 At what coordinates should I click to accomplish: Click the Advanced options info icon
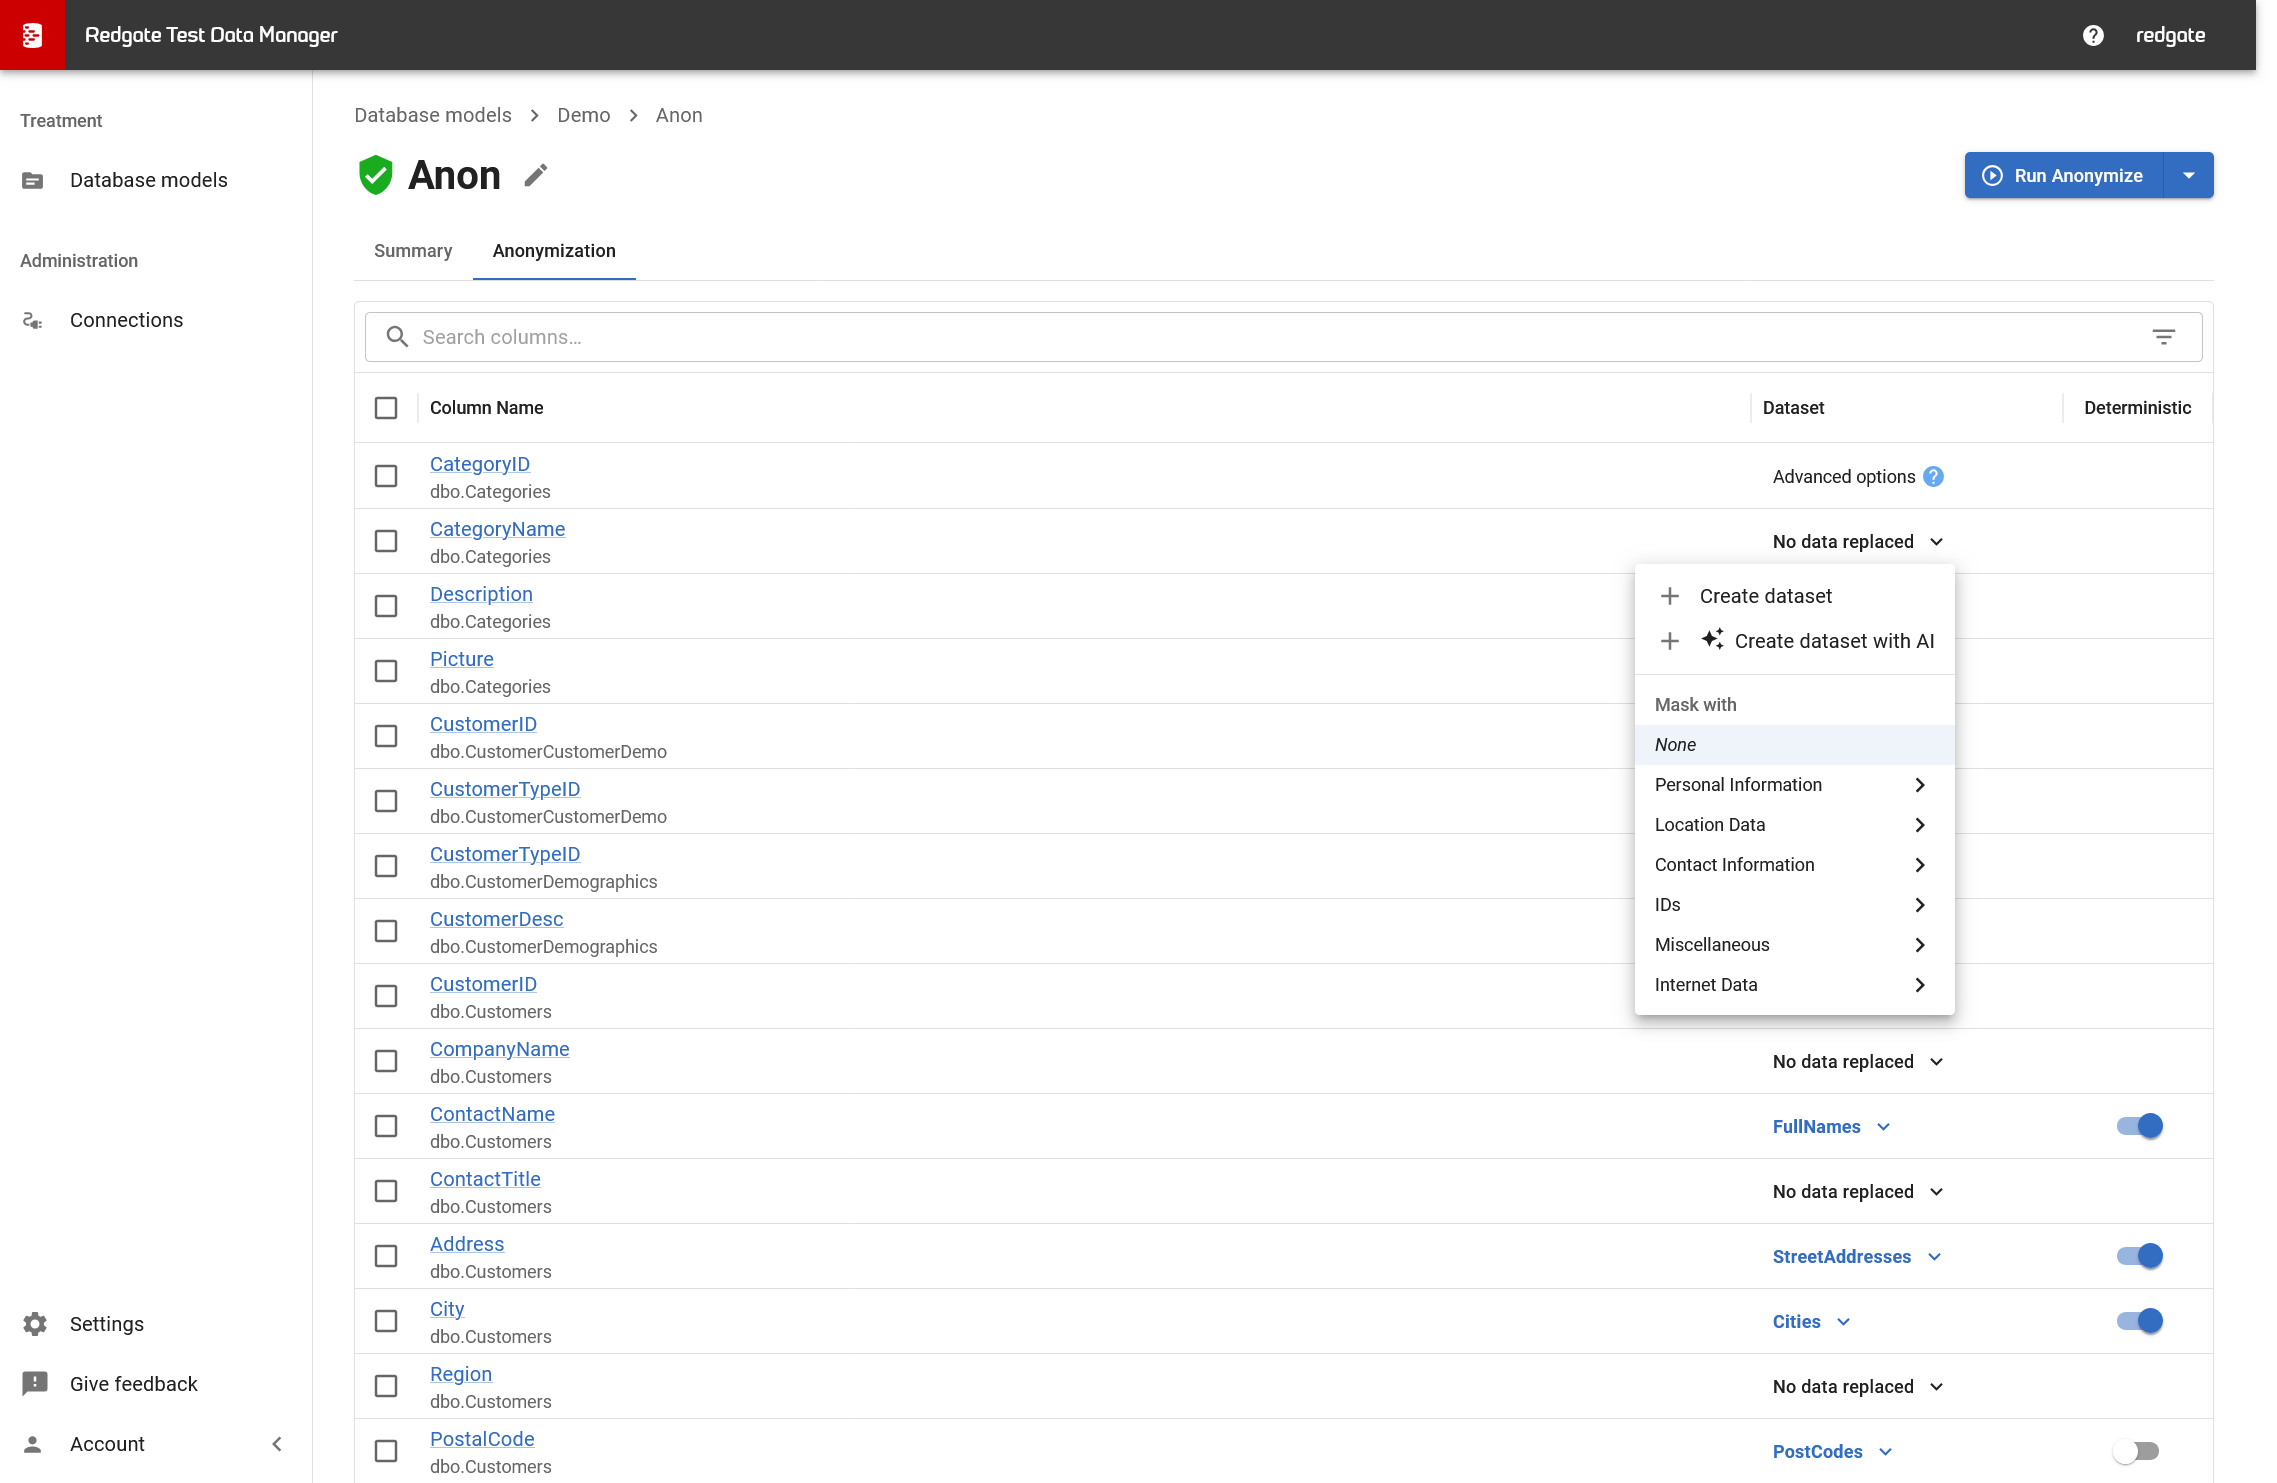tap(1934, 477)
